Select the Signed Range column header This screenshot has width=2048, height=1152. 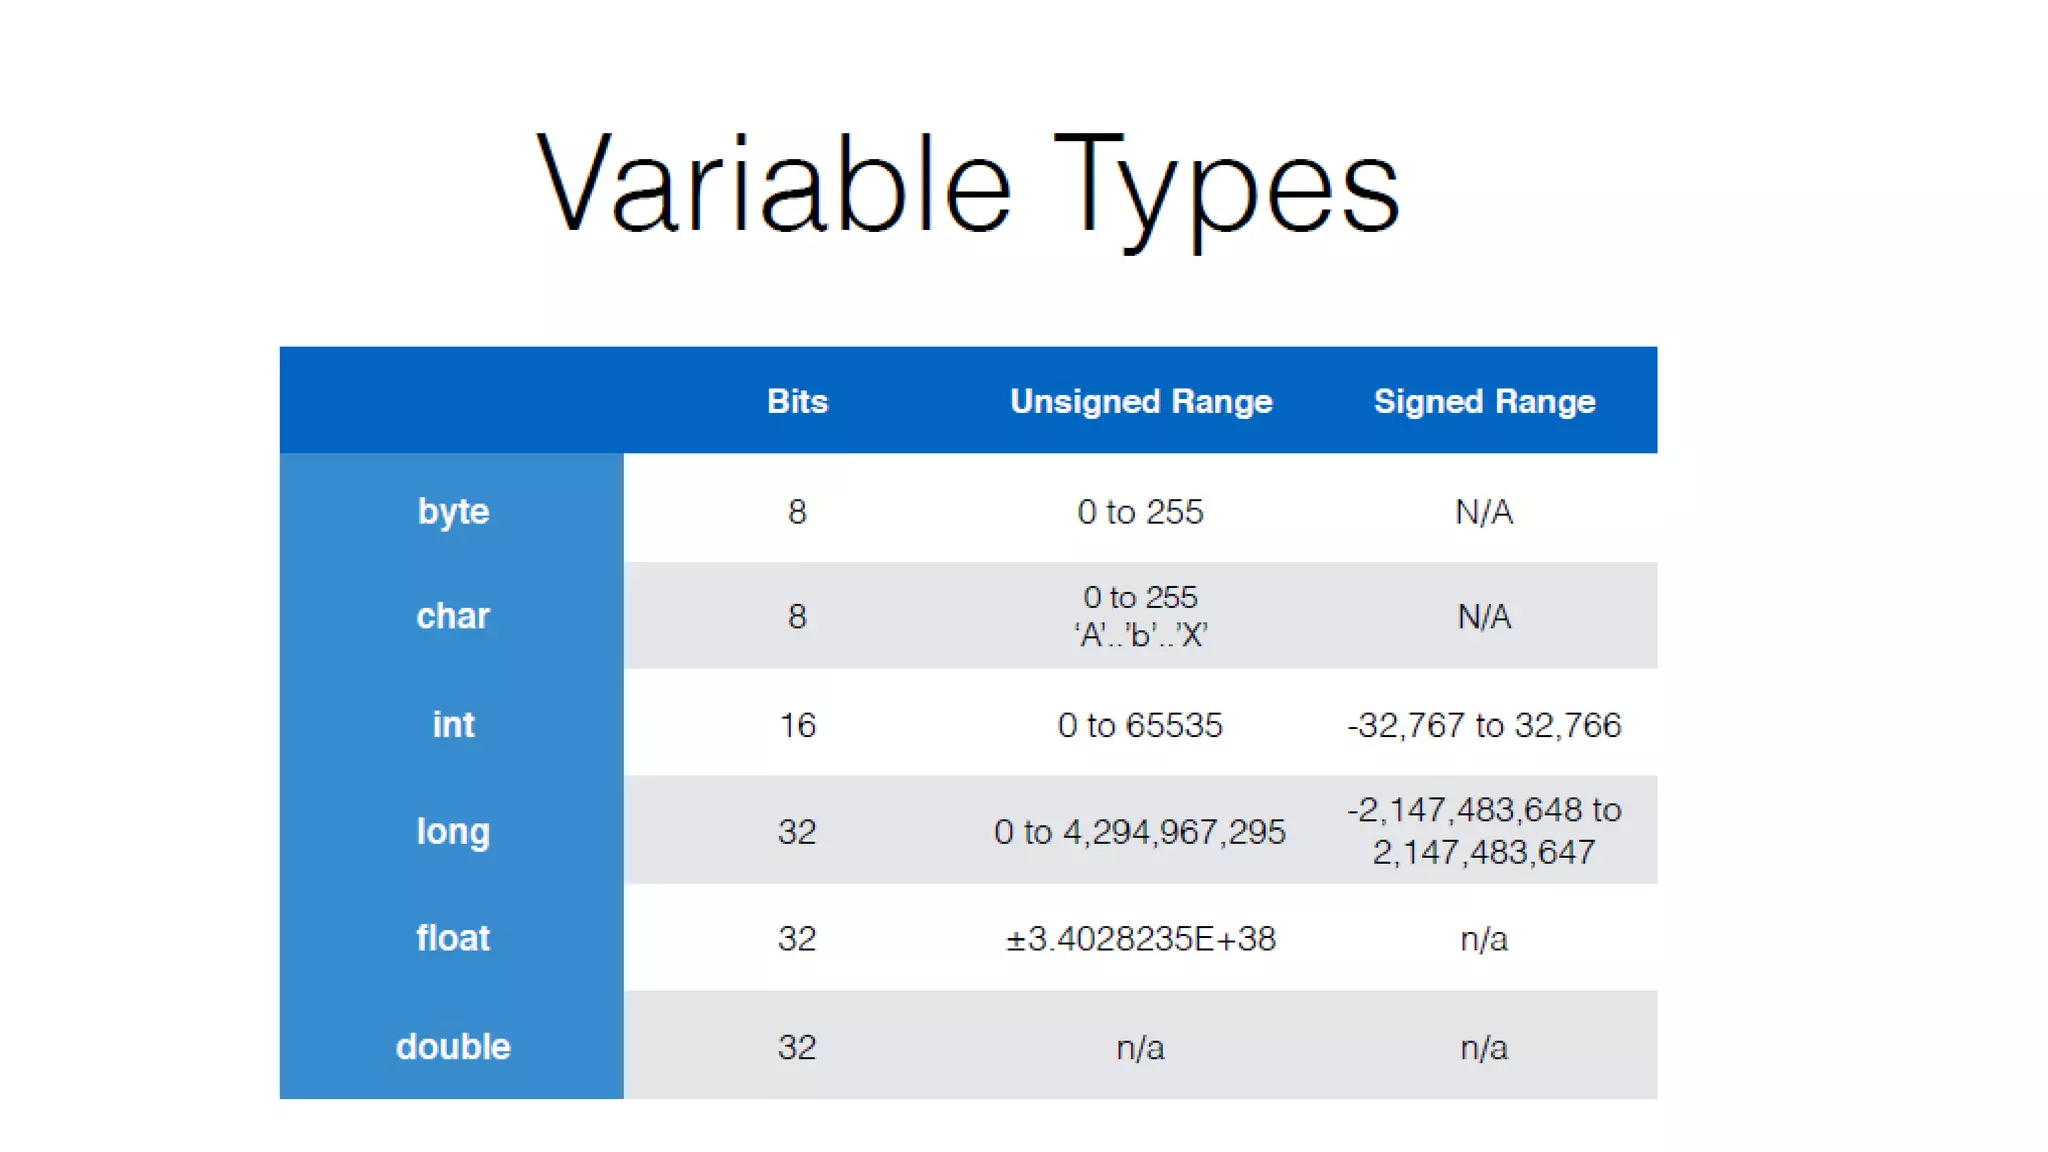coord(1484,401)
